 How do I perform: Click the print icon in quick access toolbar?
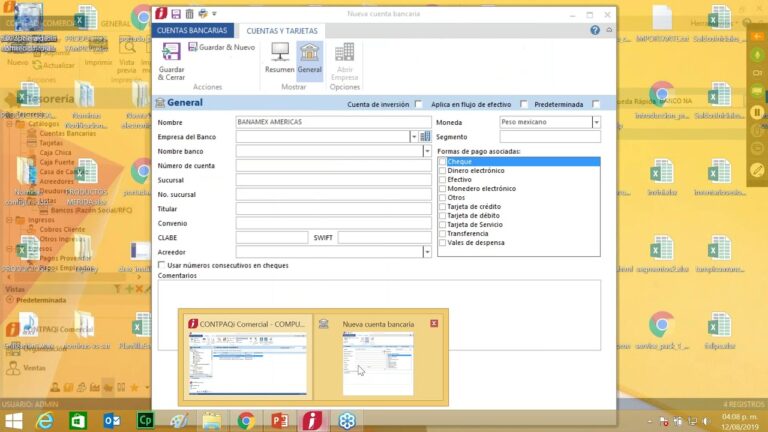coord(203,14)
